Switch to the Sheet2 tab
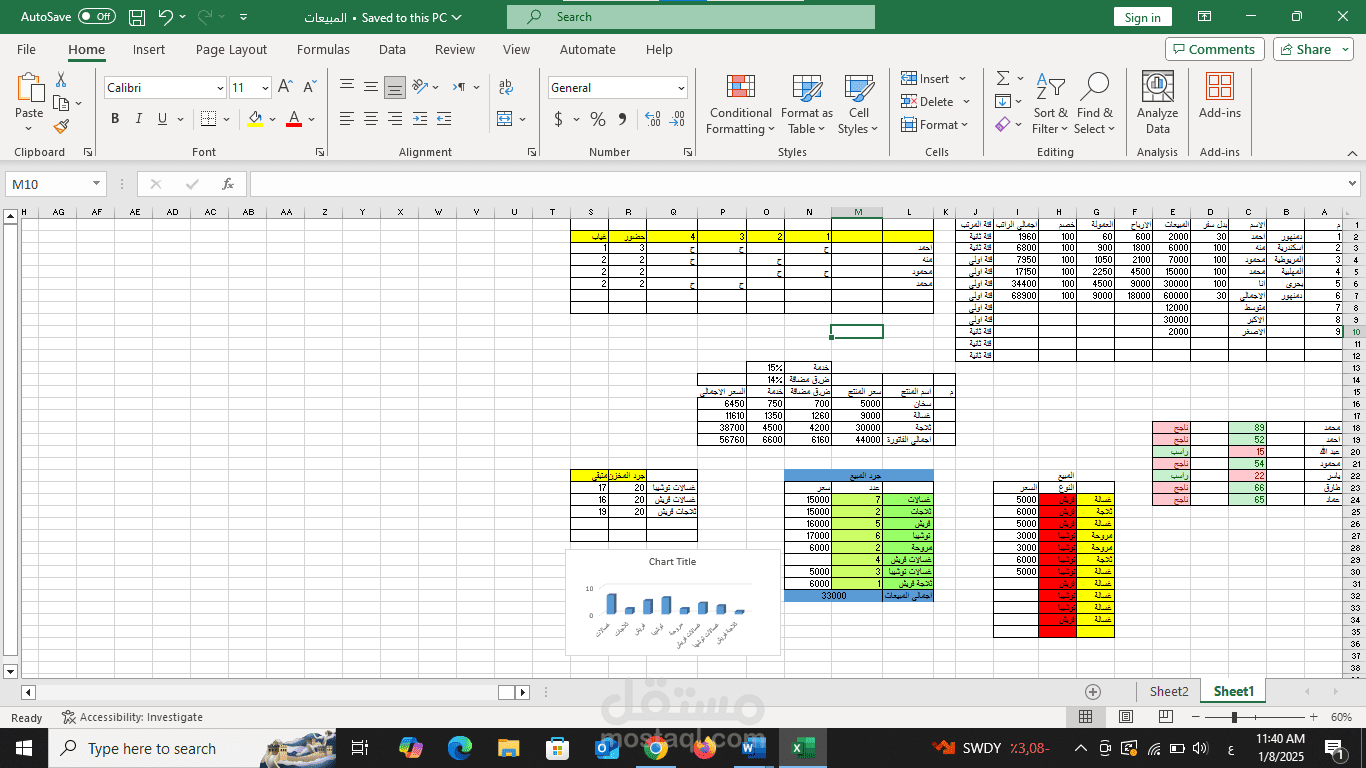The image size is (1366, 768). [x=1169, y=691]
